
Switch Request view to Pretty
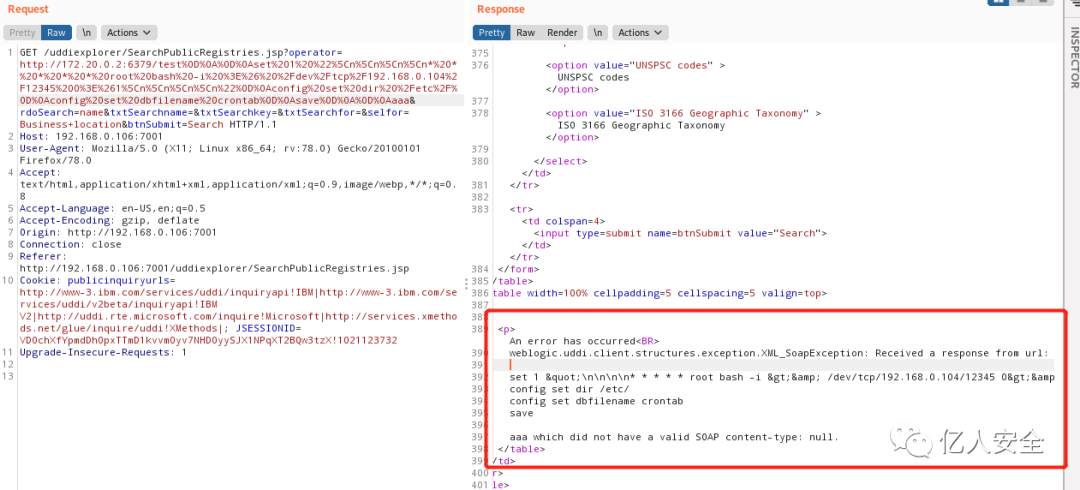[x=22, y=32]
